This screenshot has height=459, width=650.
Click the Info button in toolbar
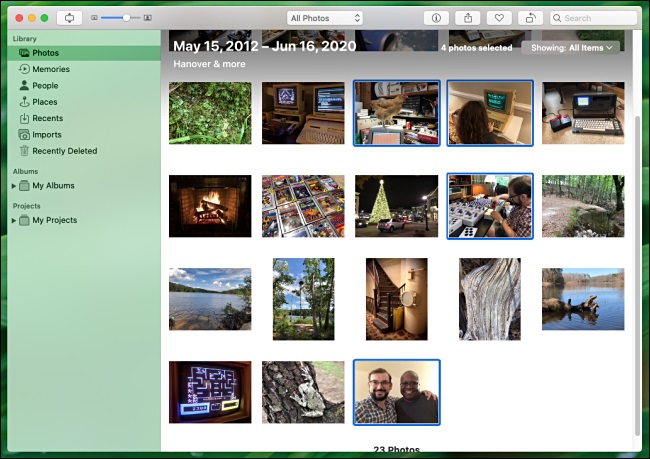point(436,18)
